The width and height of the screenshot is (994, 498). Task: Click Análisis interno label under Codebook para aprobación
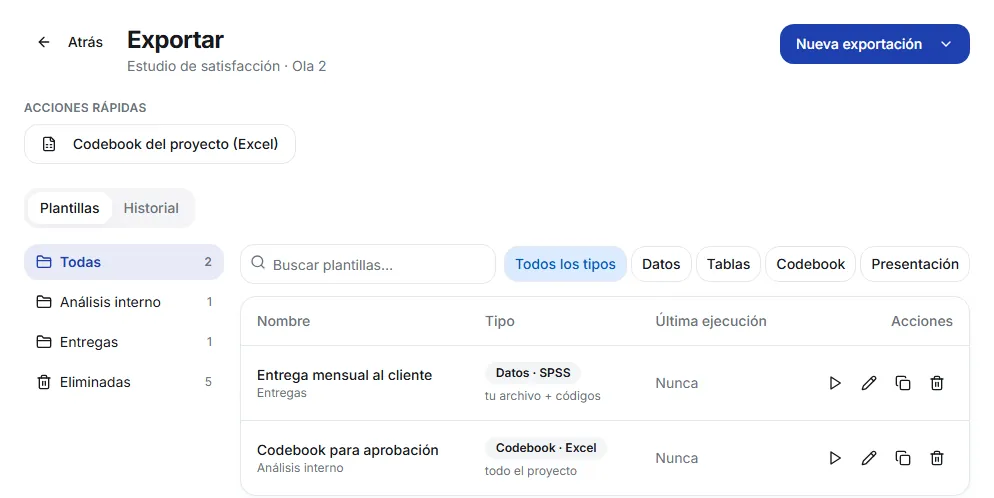point(300,468)
